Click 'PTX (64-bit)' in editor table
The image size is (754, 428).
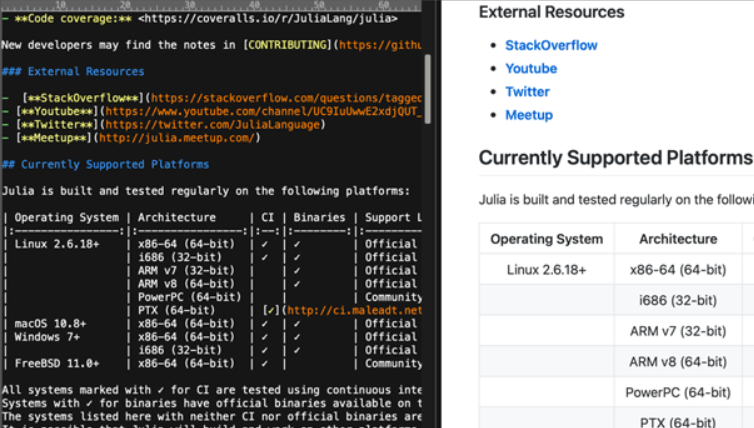(176, 311)
